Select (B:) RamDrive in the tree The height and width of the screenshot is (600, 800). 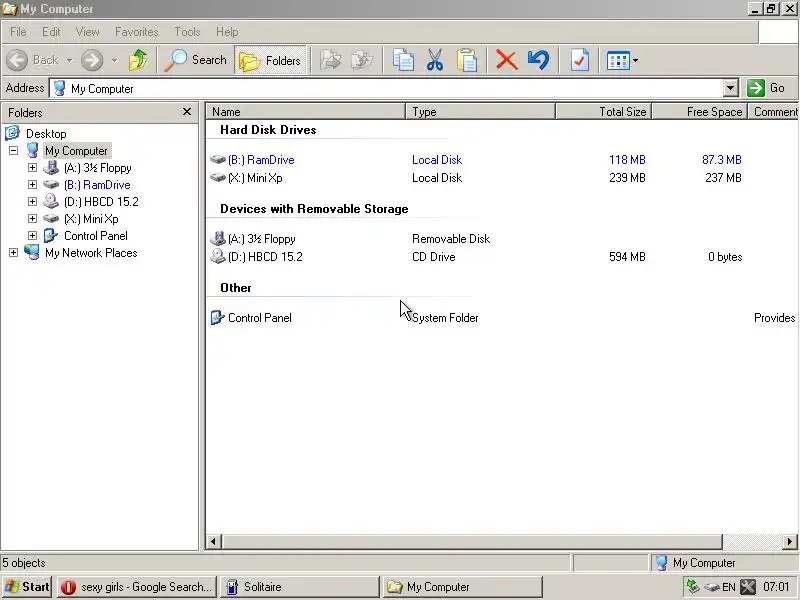[97, 185]
